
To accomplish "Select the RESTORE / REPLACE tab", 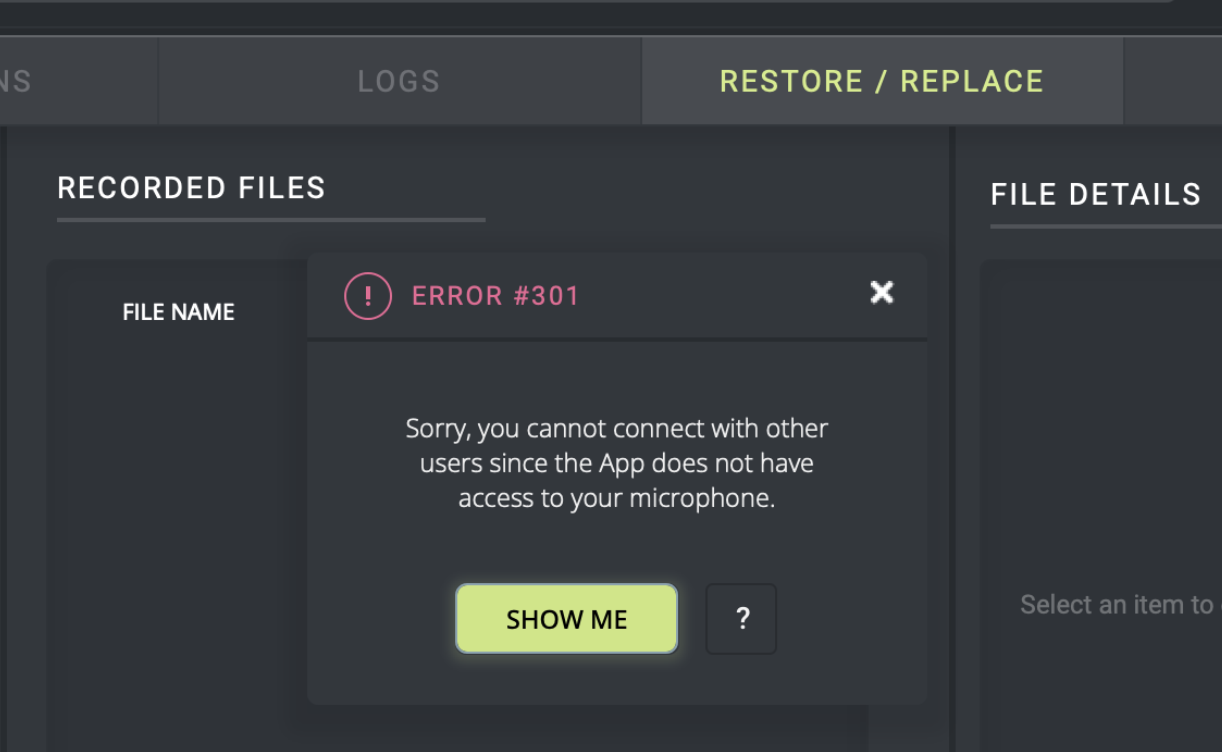I will pyautogui.click(x=881, y=81).
